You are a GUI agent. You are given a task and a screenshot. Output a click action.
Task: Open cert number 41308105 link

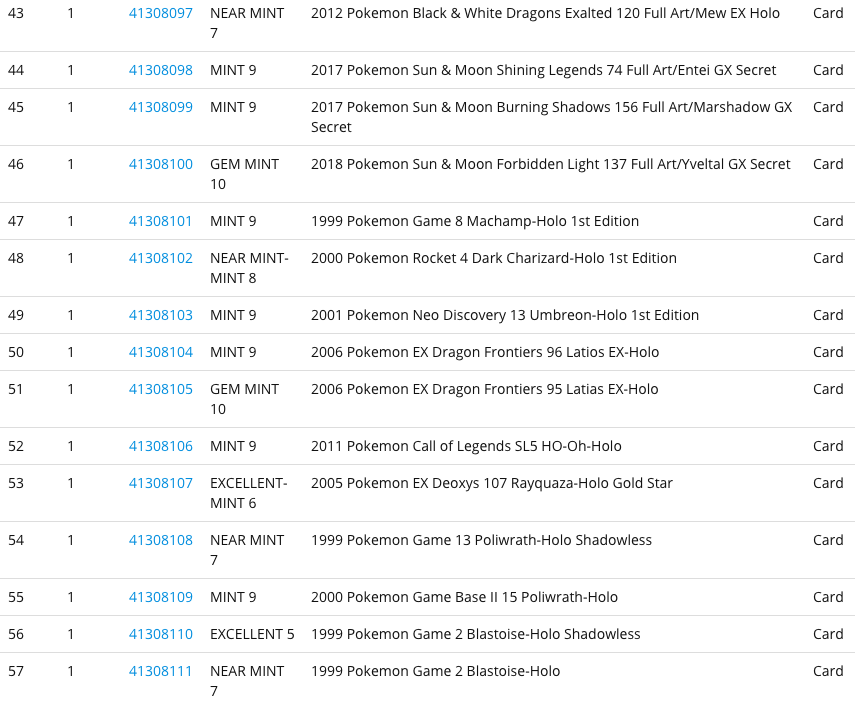[161, 389]
